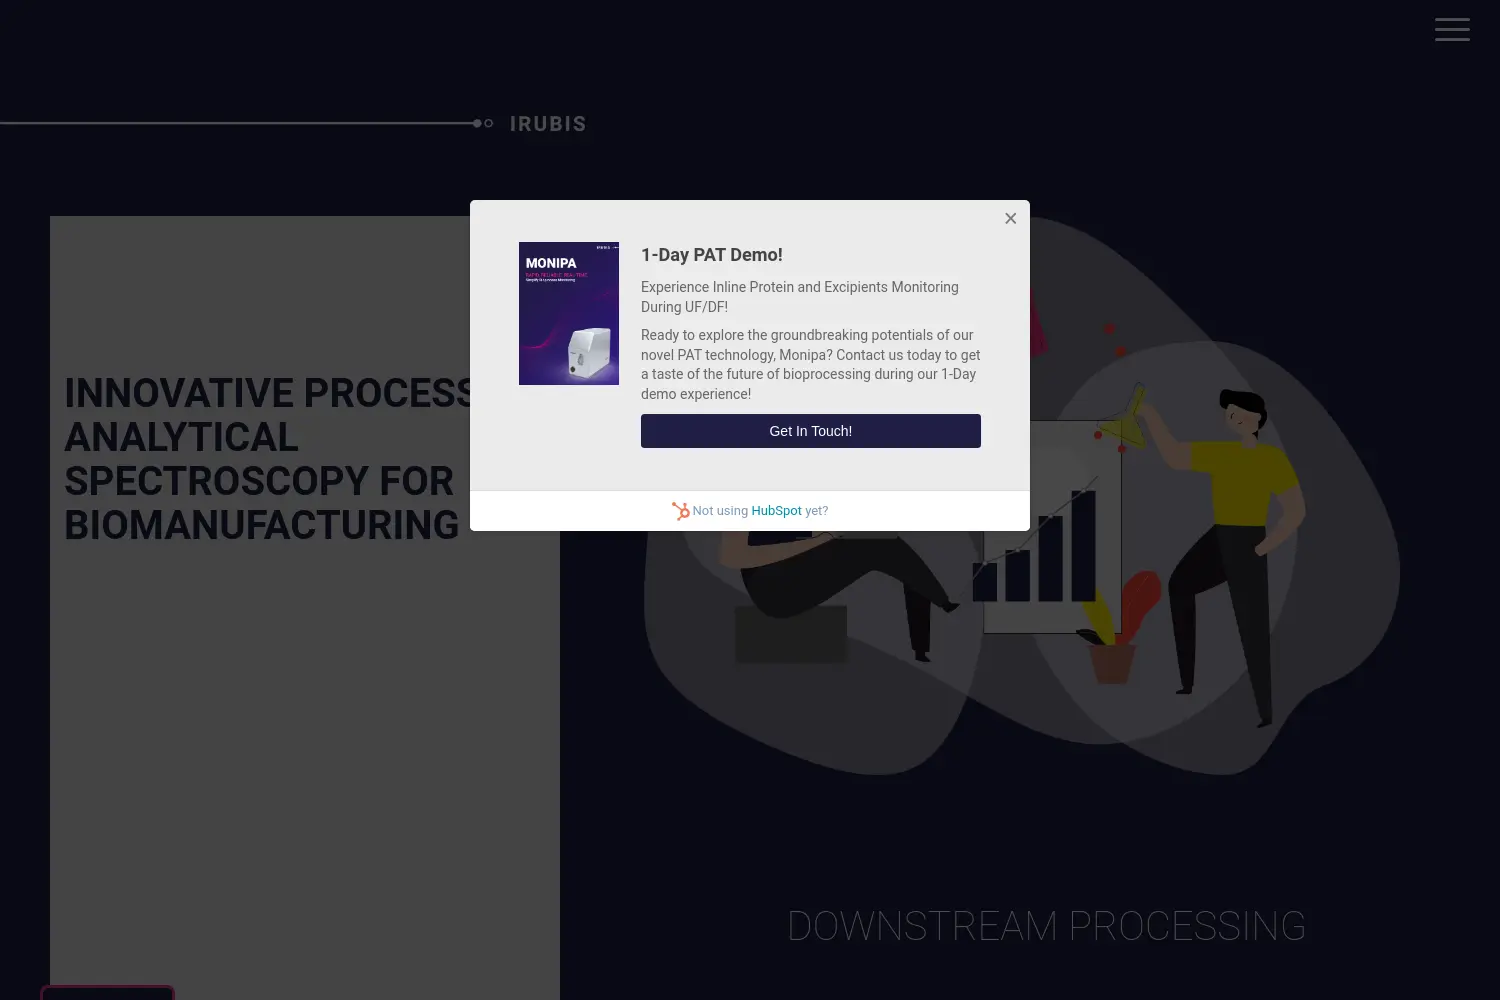Open the hamburger menu icon

tap(1452, 29)
